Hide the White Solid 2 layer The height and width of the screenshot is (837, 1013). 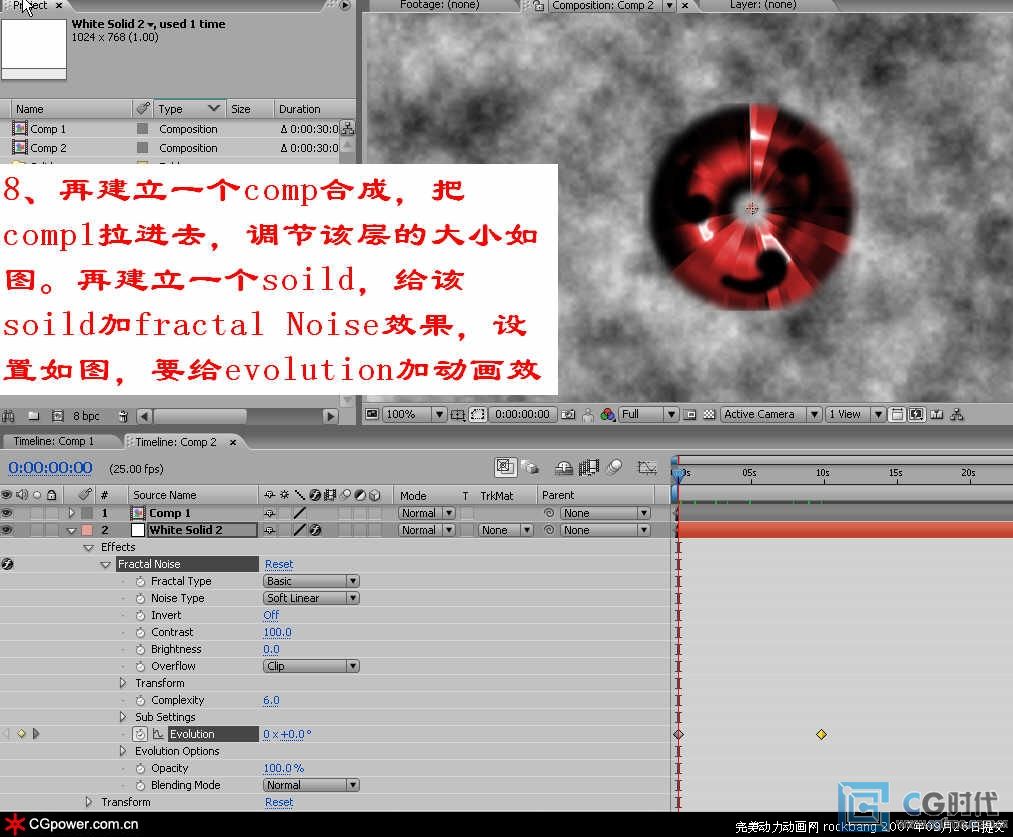pyautogui.click(x=7, y=530)
